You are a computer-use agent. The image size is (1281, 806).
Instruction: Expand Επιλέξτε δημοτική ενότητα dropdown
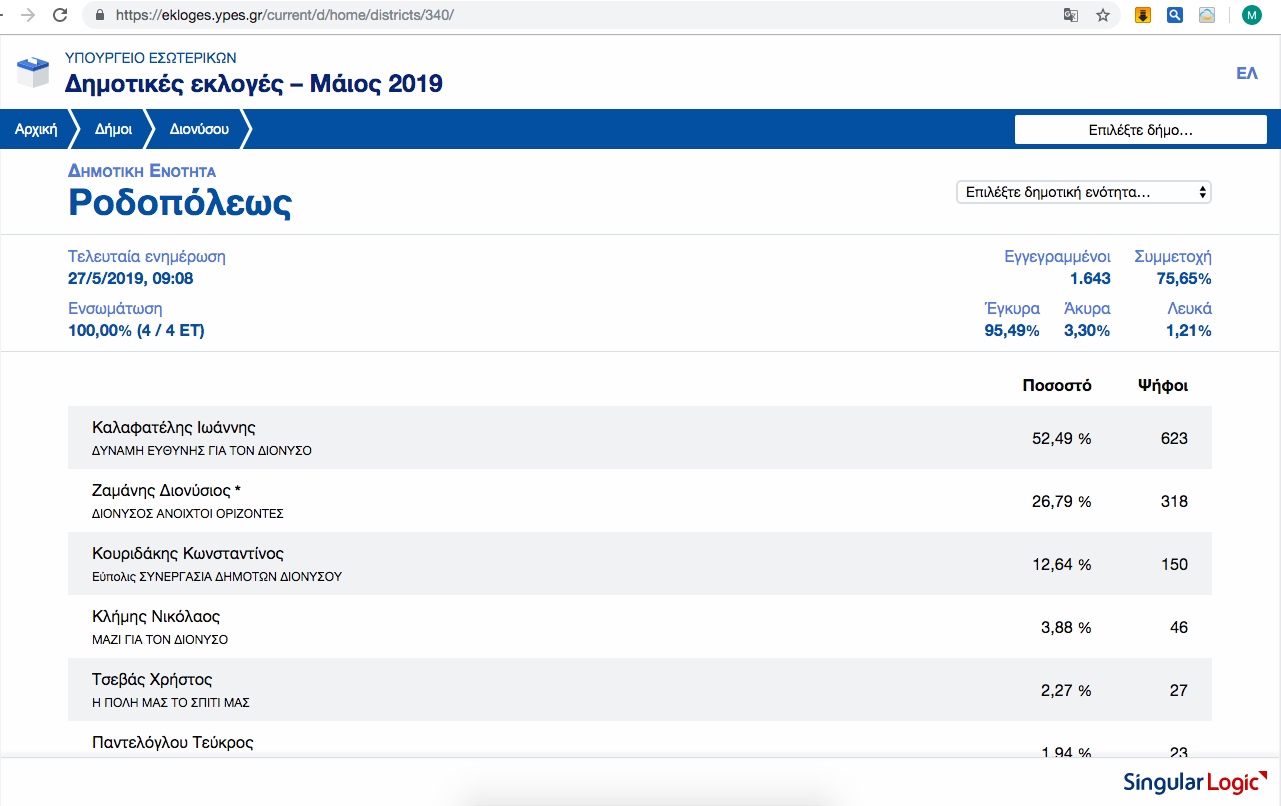pos(1084,192)
